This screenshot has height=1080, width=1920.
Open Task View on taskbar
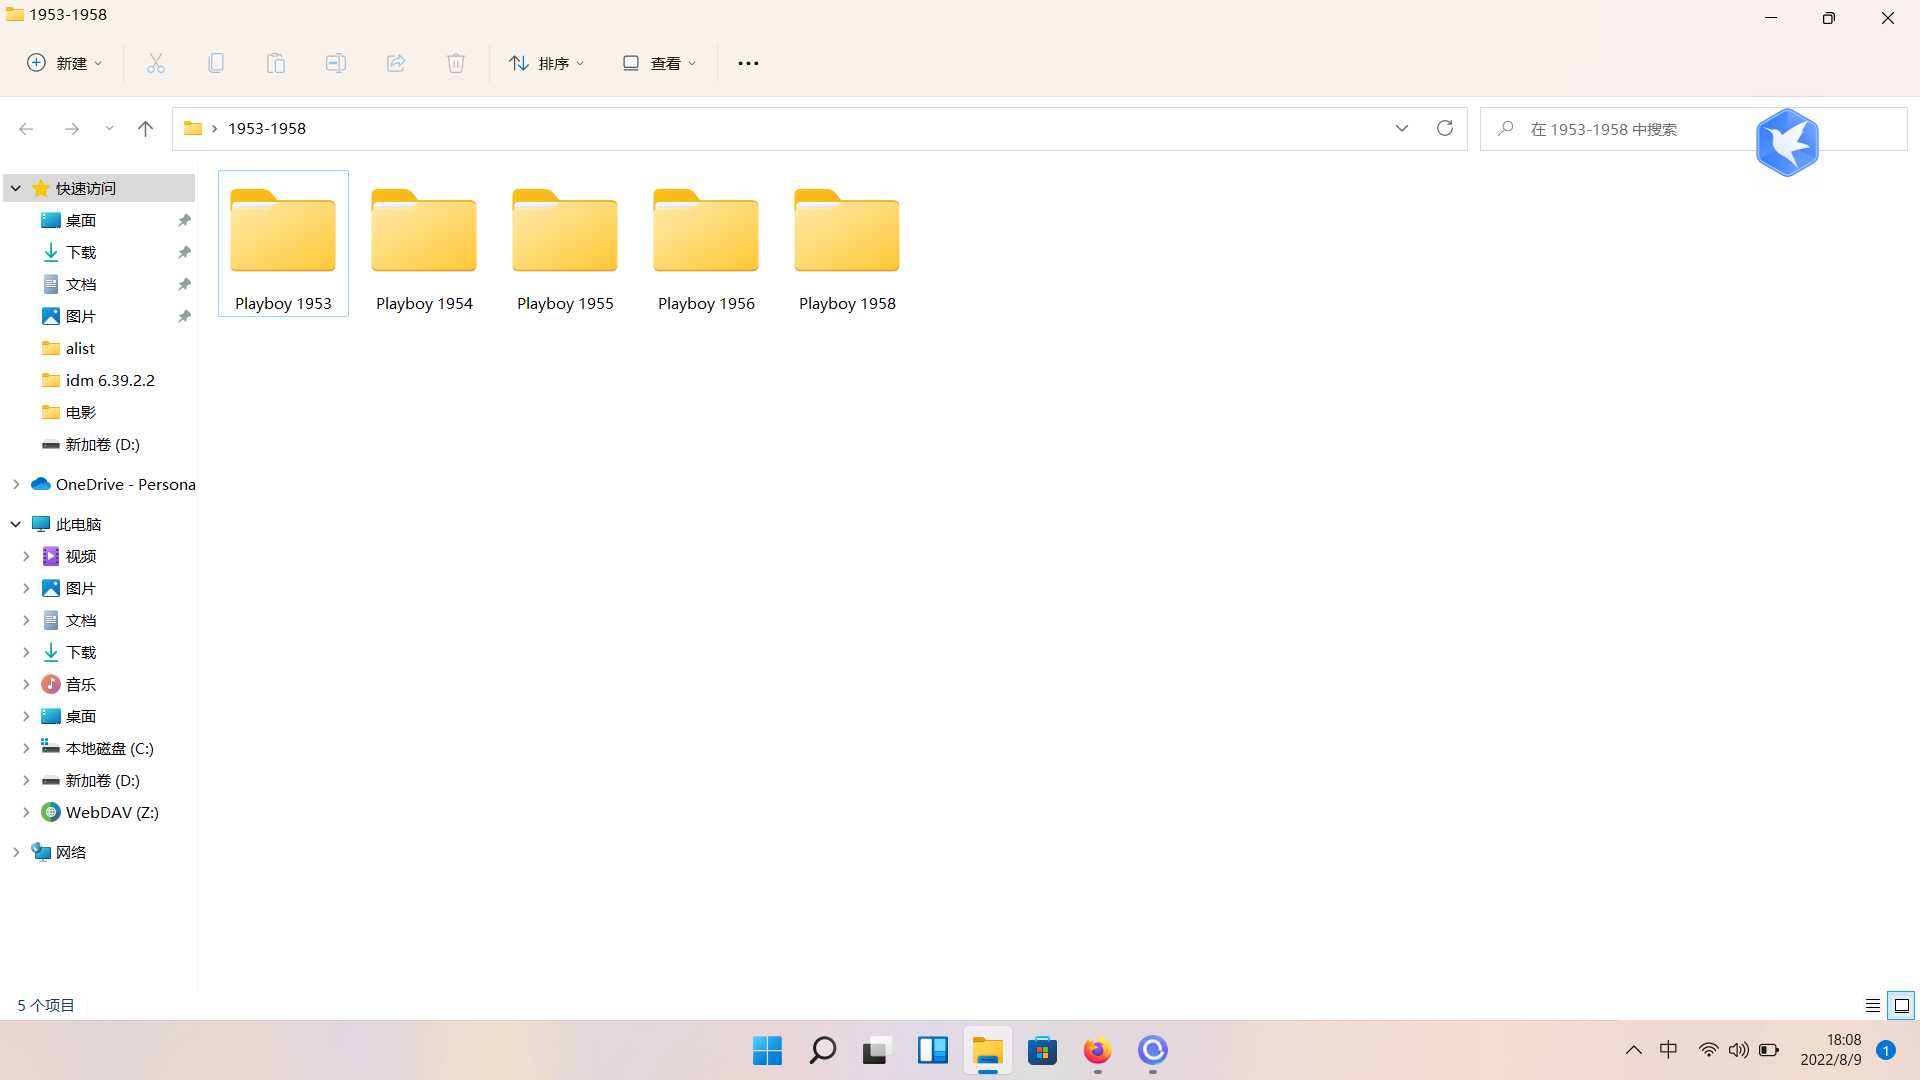(x=877, y=1050)
